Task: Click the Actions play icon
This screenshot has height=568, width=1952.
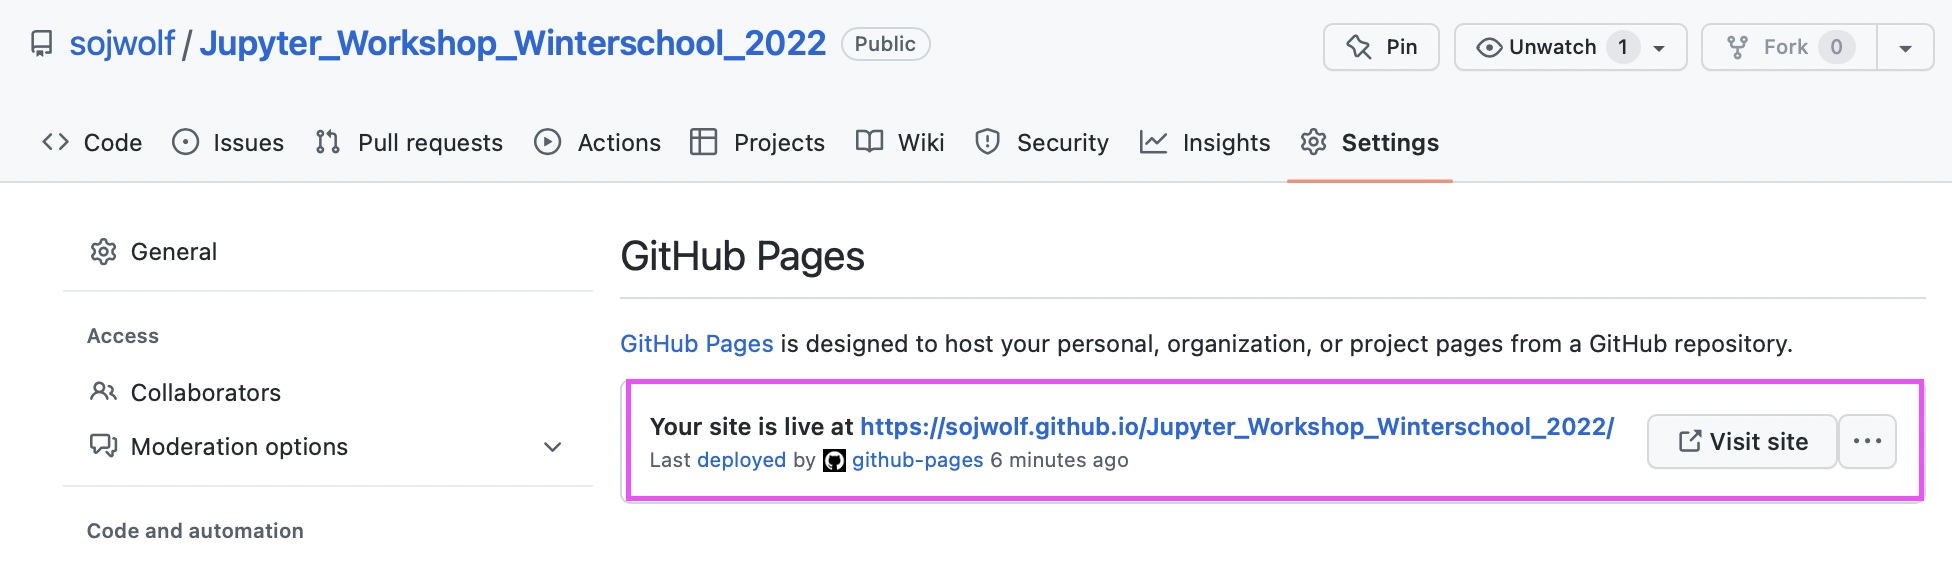Action: [x=547, y=142]
